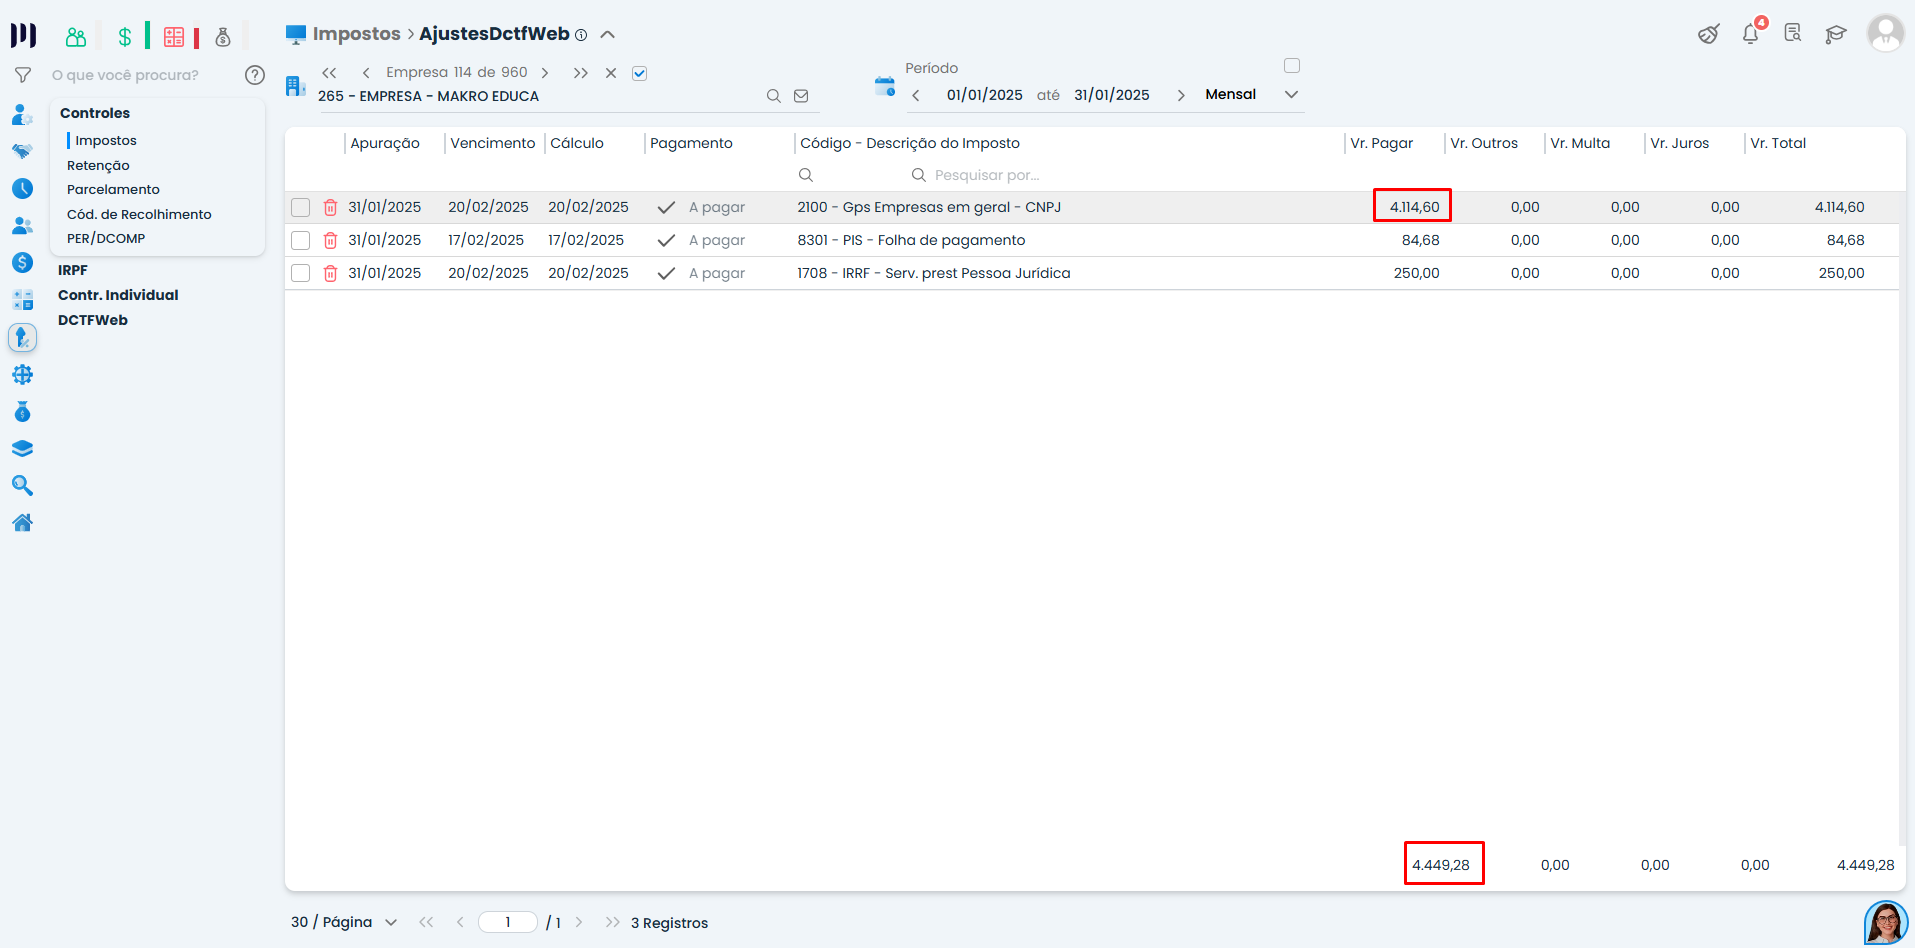Click the envelope icon beside company name

pyautogui.click(x=801, y=96)
